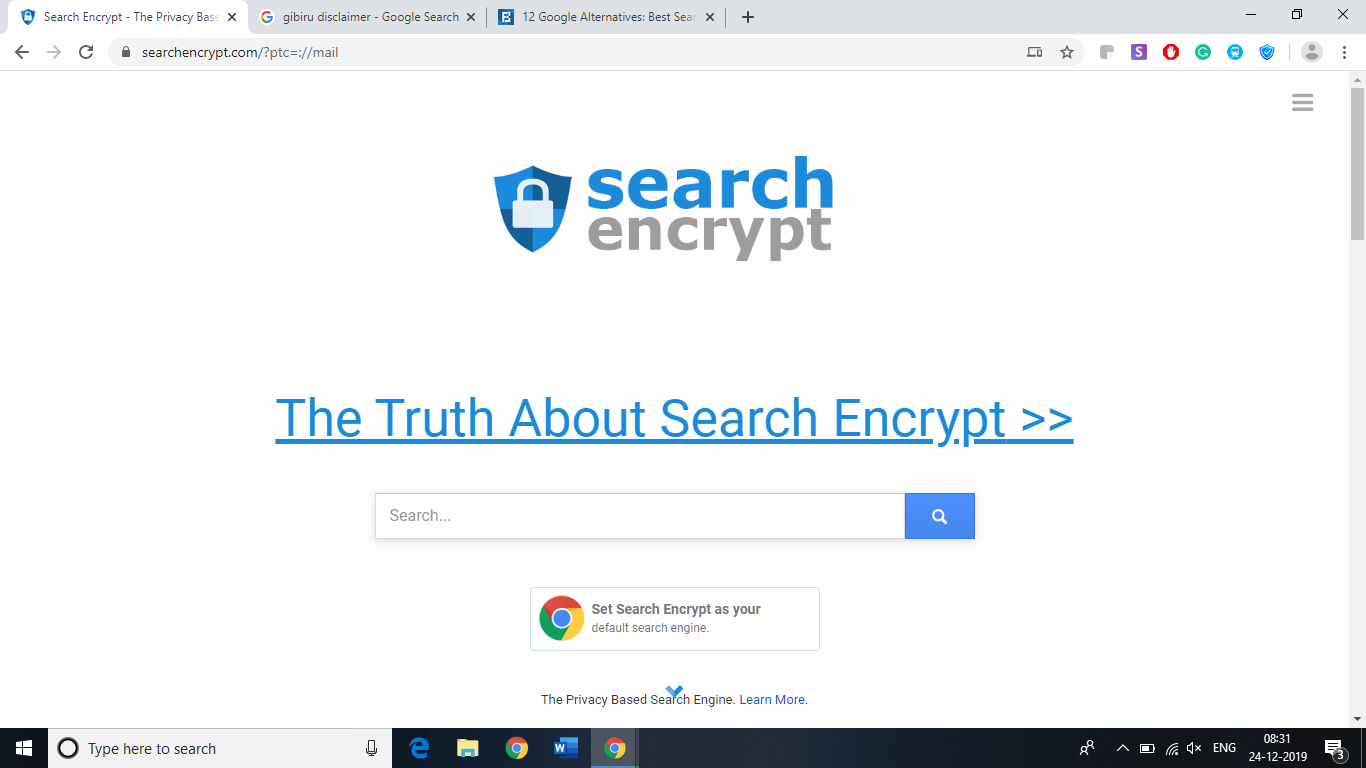Show hidden system tray icons arrow
Image resolution: width=1366 pixels, height=768 pixels.
coord(1122,748)
